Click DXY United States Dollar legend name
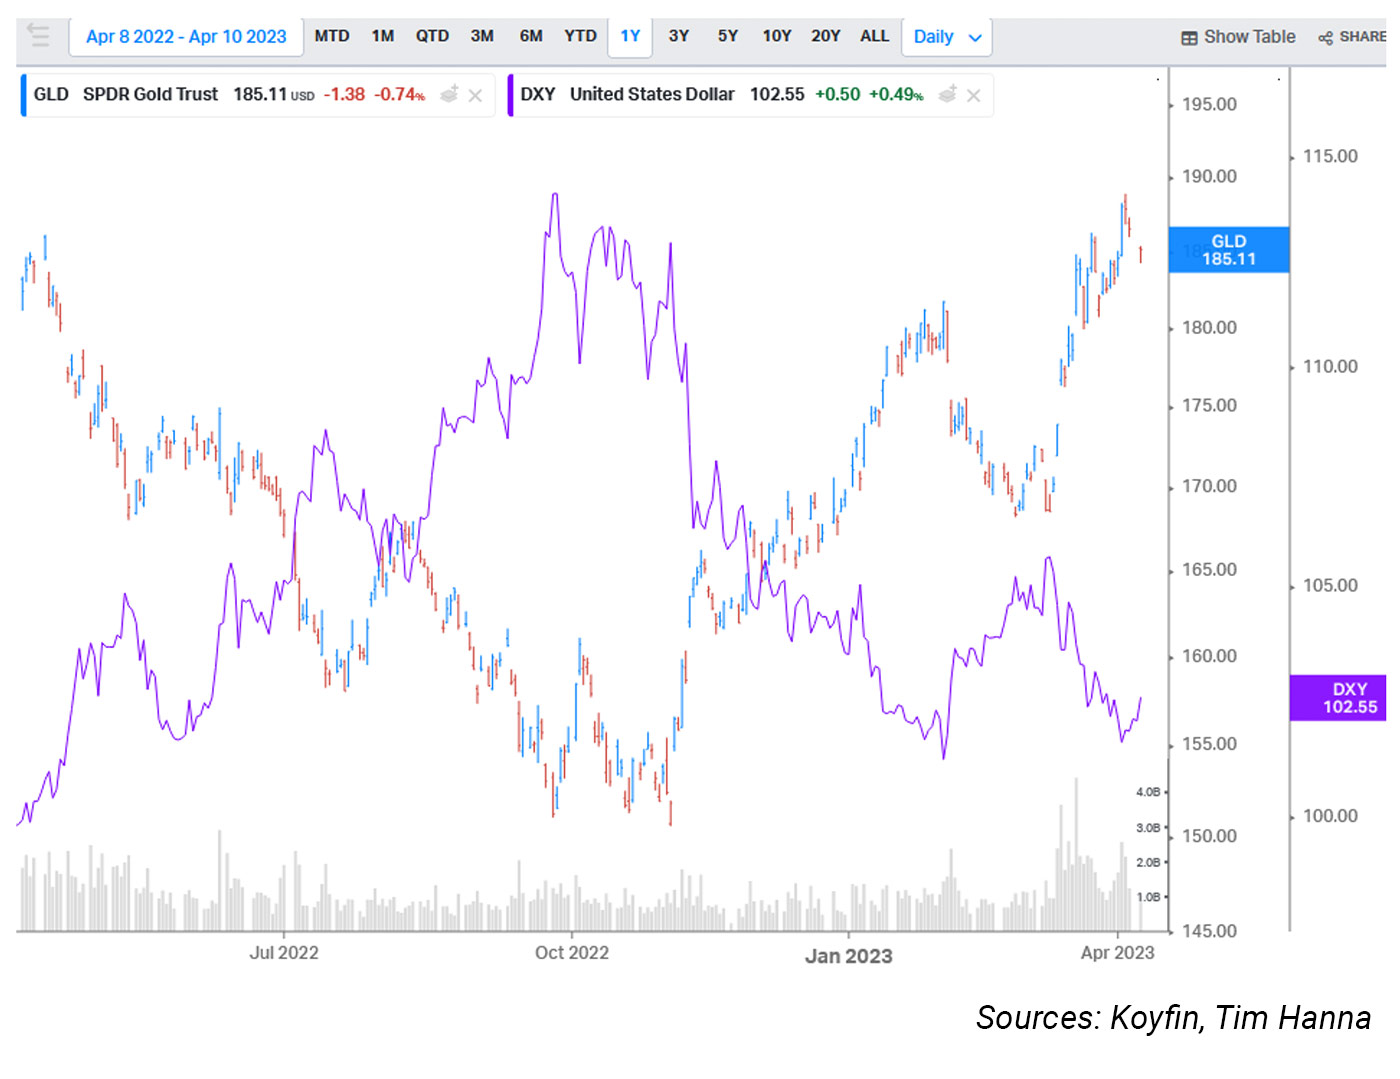The height and width of the screenshot is (1079, 1400). click(x=652, y=94)
